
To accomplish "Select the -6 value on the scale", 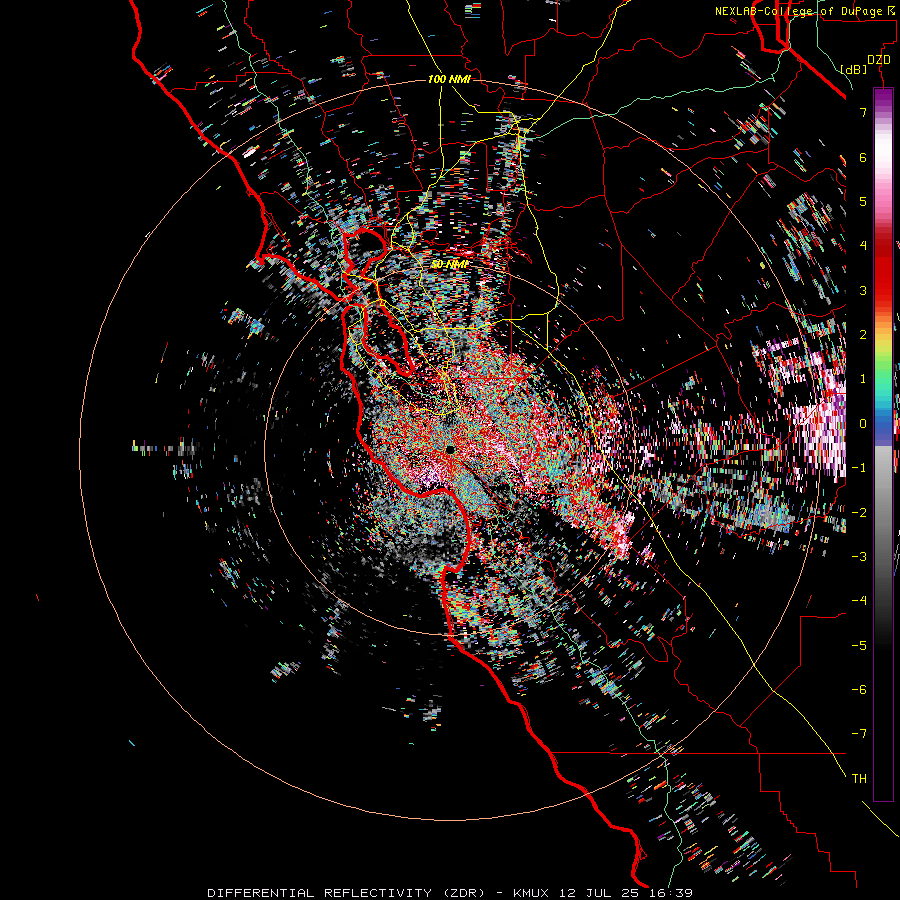I will 859,689.
